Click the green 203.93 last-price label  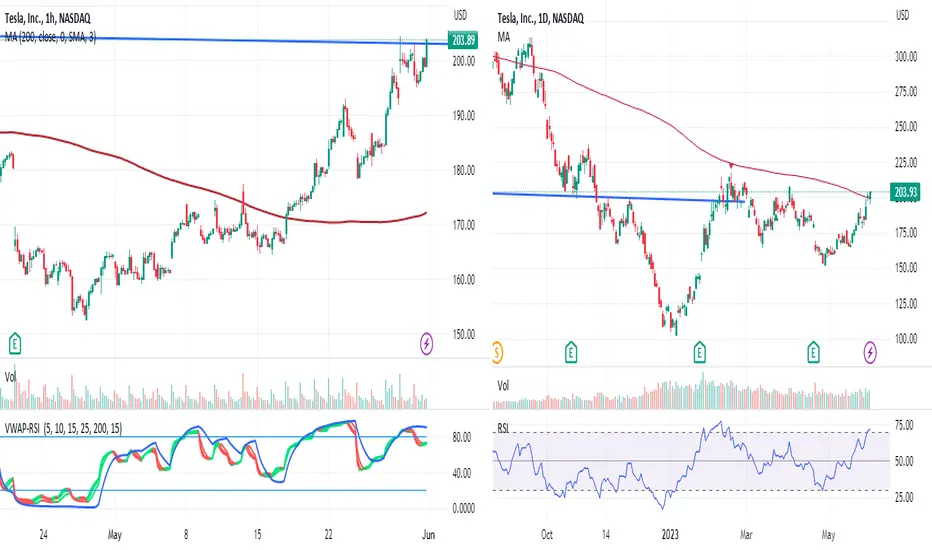[x=905, y=191]
